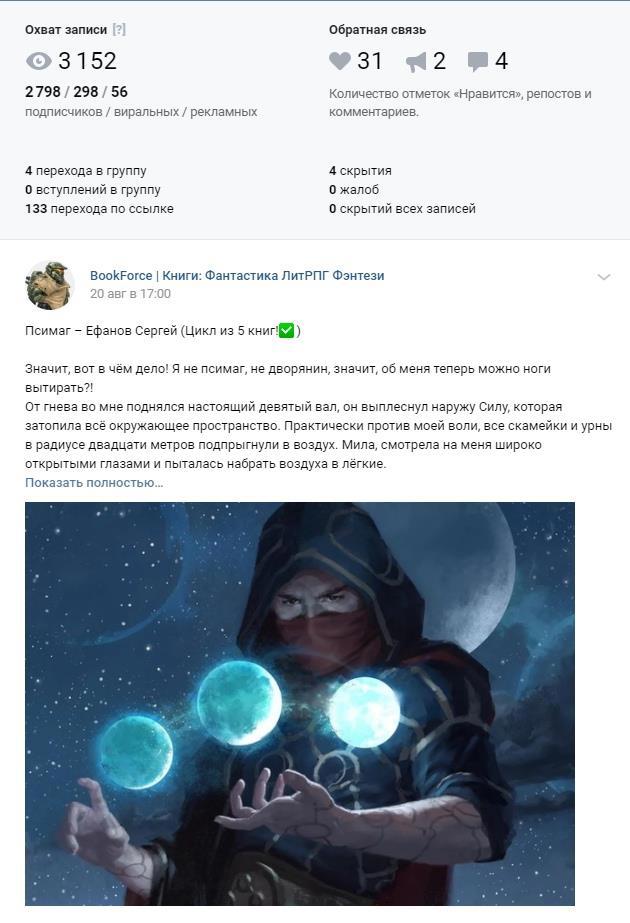Click the megaphone reposts icon
Screen dimensions: 630x923
pyautogui.click(x=416, y=62)
